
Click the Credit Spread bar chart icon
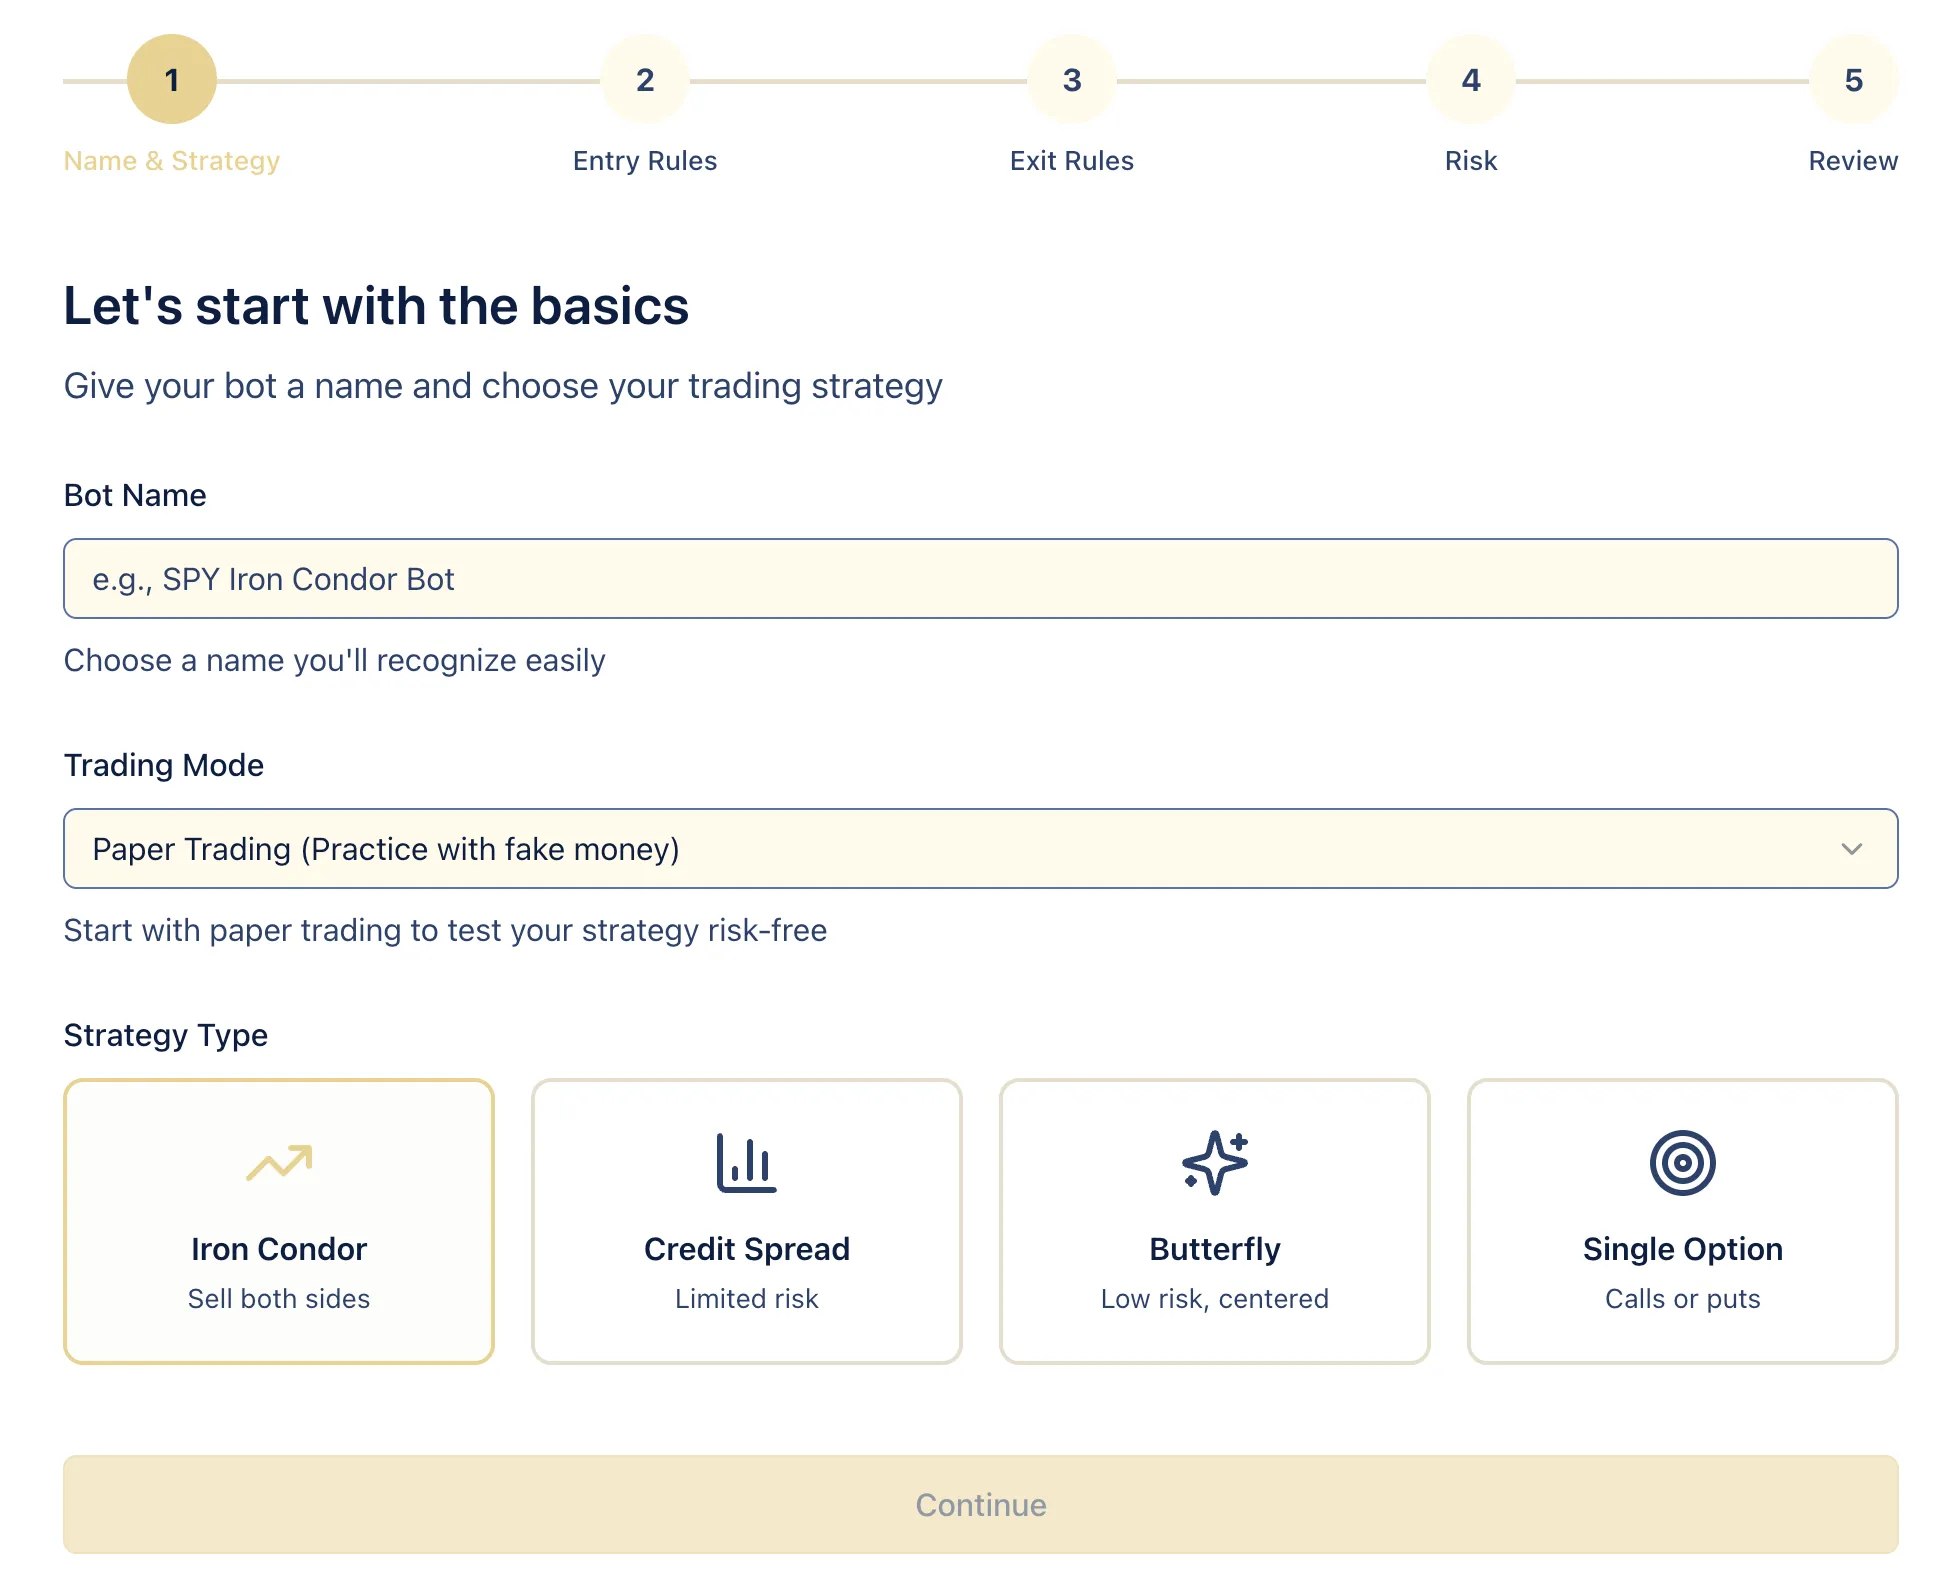click(x=746, y=1163)
